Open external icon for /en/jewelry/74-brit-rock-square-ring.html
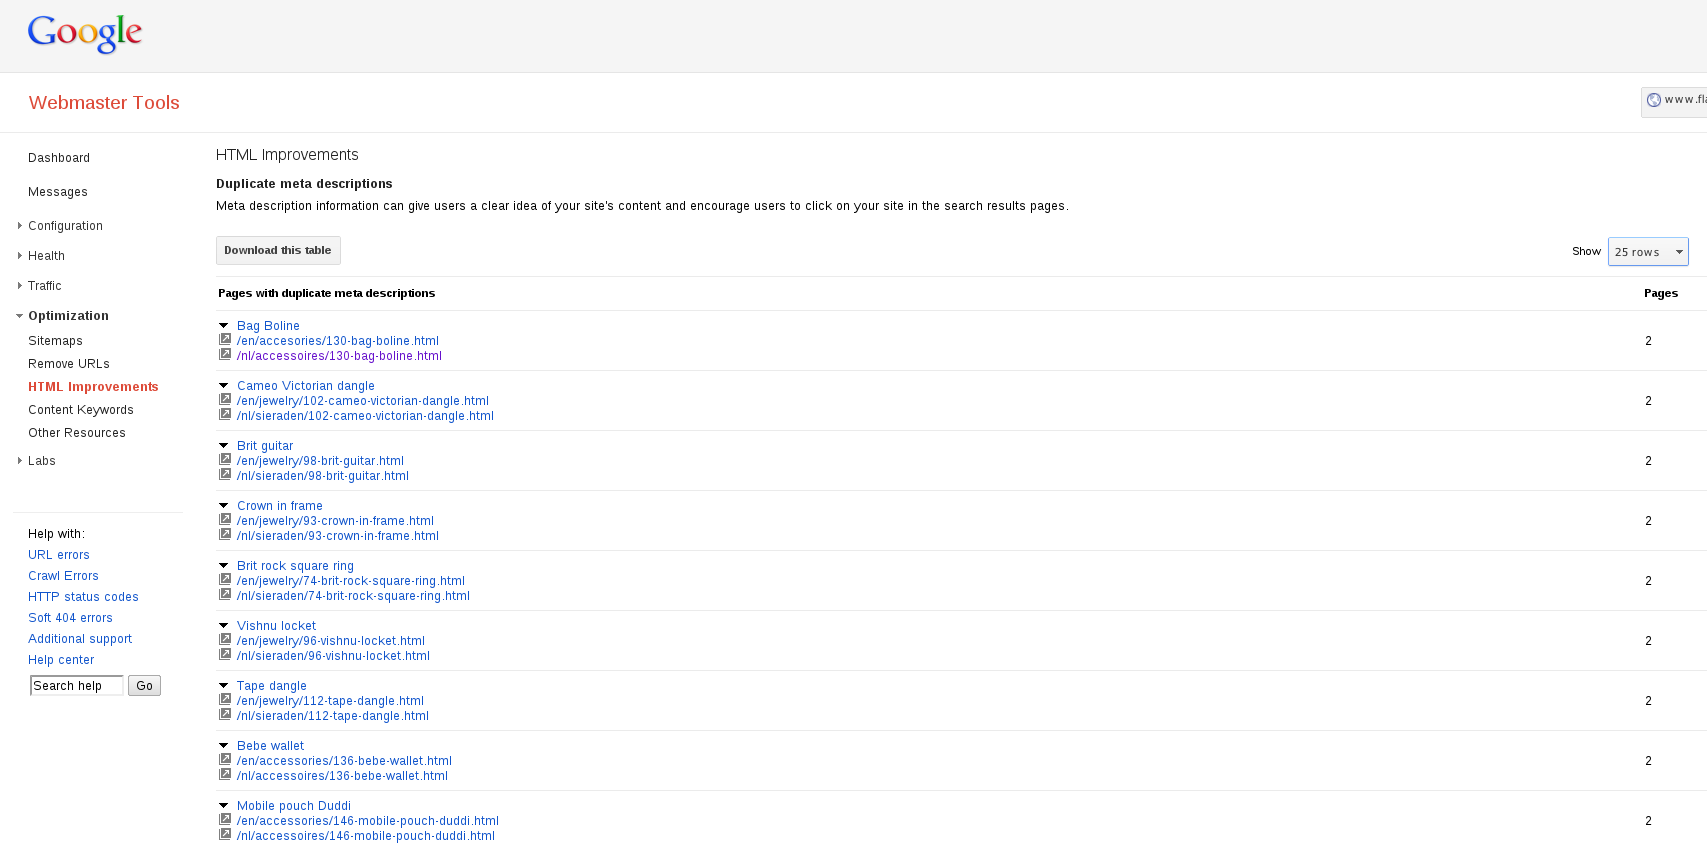Image resolution: width=1707 pixels, height=846 pixels. point(225,580)
